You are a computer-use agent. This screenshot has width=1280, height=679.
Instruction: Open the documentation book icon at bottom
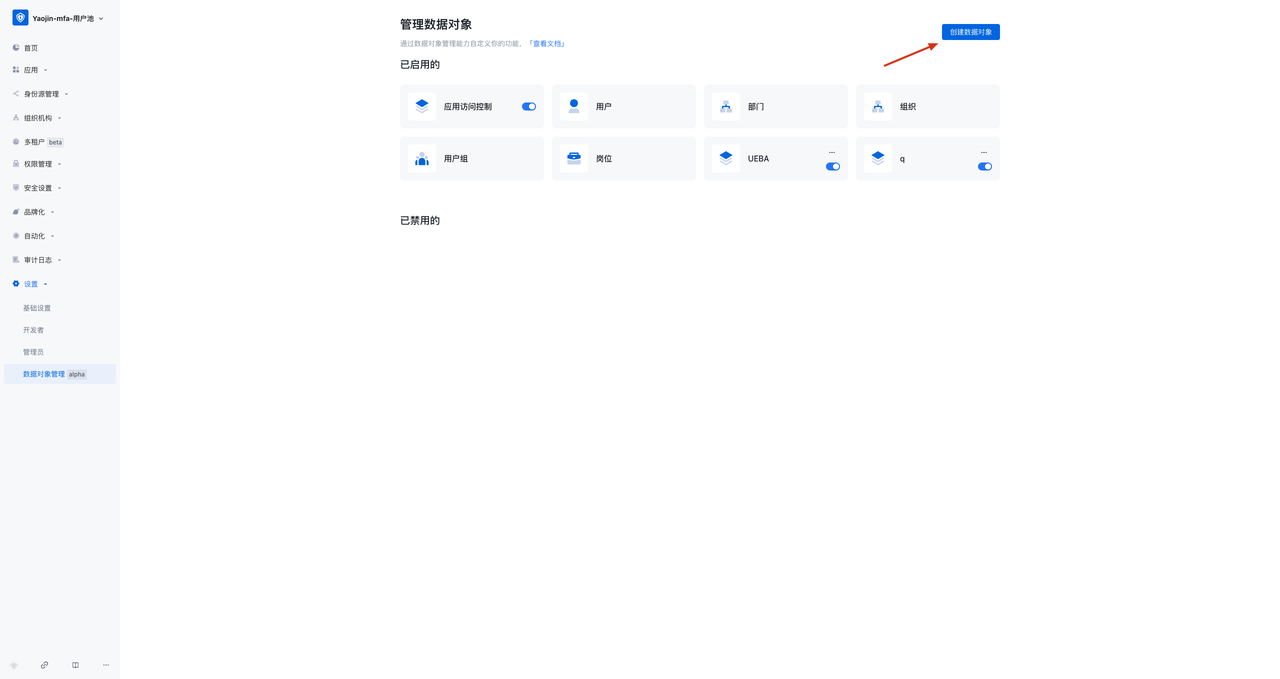(74, 665)
